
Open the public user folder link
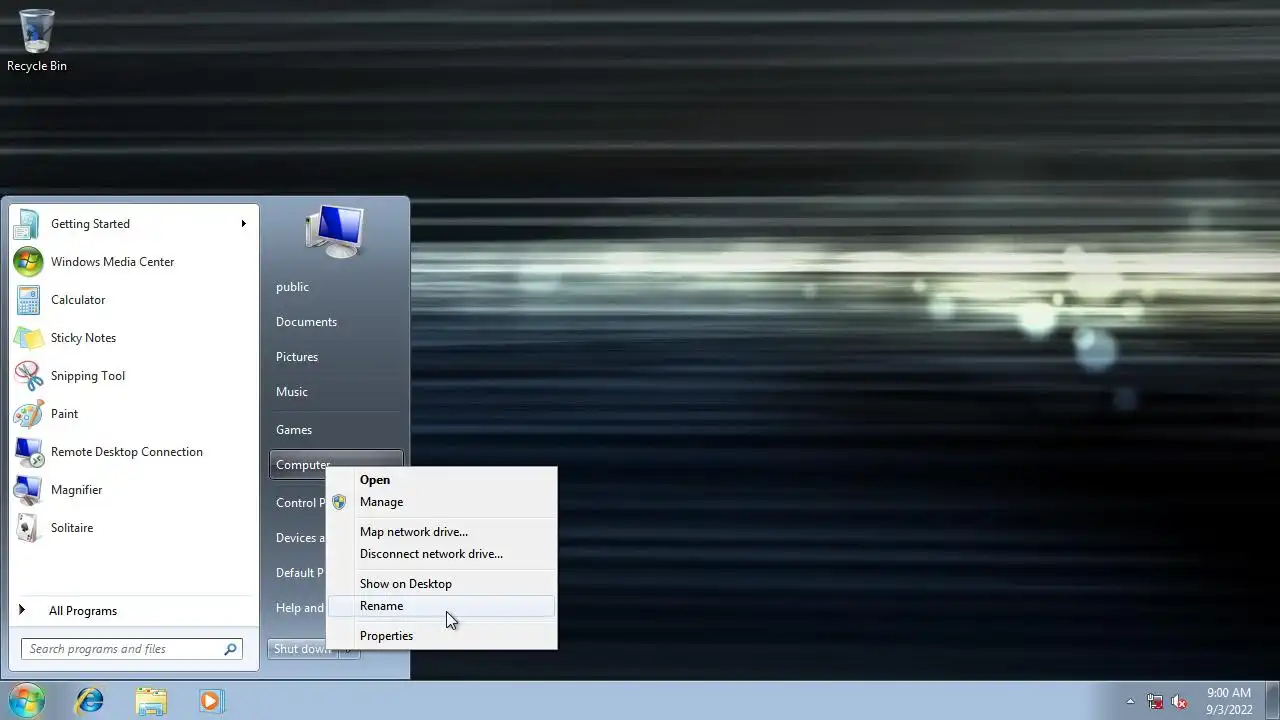(x=336, y=287)
